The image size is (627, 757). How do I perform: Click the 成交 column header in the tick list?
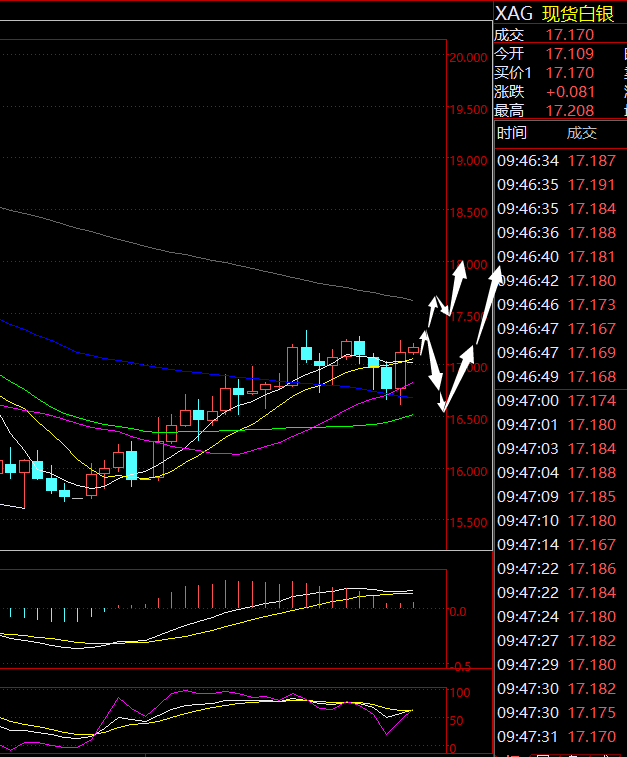pos(582,133)
